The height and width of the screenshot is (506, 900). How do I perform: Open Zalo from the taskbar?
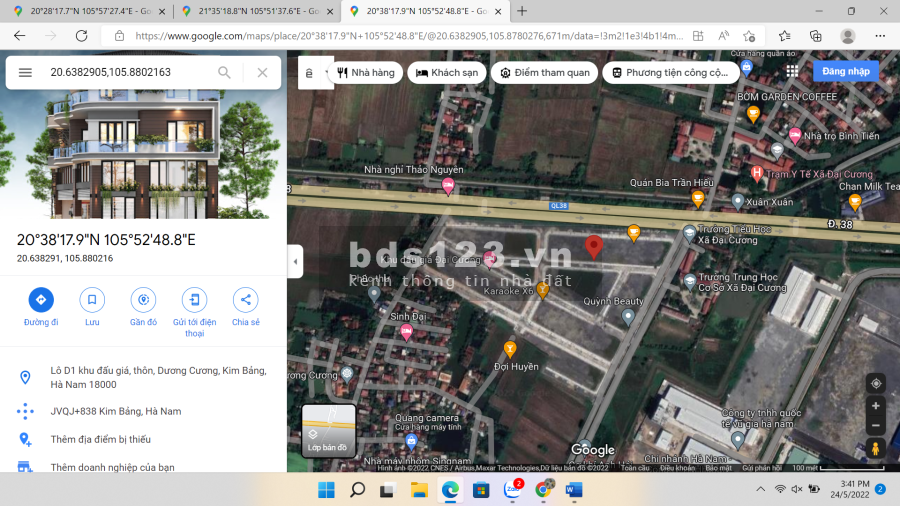(512, 489)
